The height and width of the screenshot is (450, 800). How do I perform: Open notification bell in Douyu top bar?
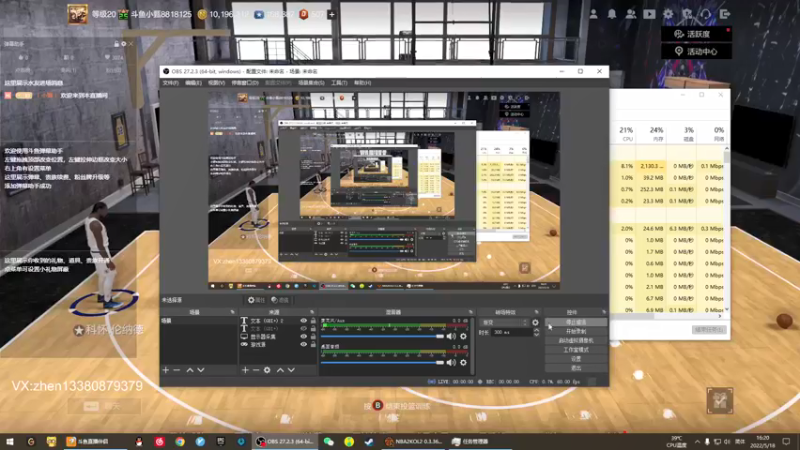[x=612, y=14]
